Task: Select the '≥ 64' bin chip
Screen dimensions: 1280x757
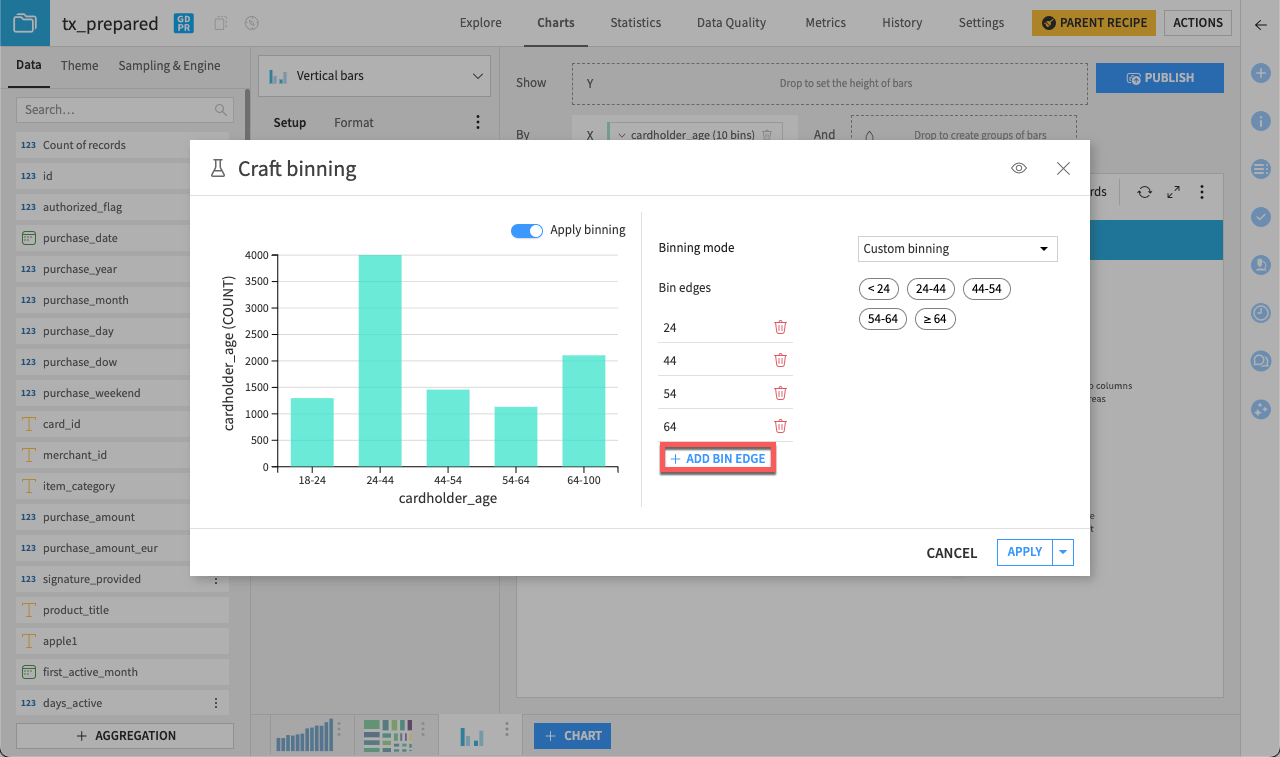Action: click(935, 319)
